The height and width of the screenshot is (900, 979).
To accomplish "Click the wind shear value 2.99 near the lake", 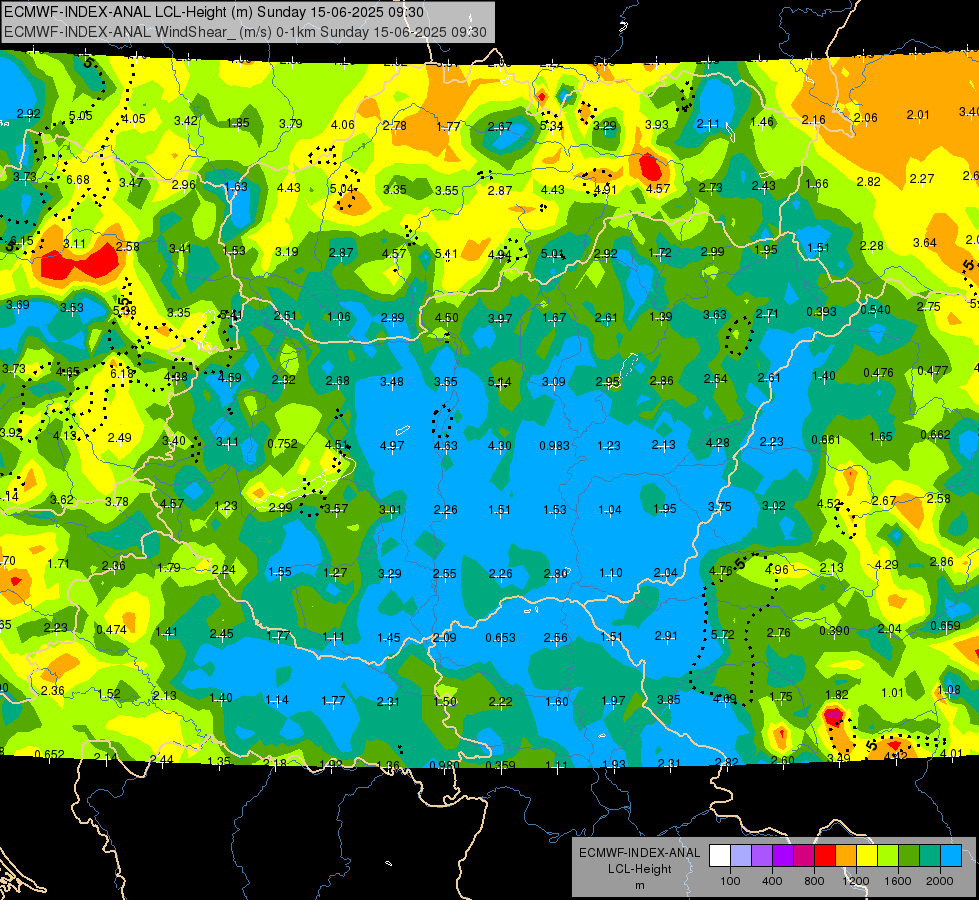I will (280, 508).
